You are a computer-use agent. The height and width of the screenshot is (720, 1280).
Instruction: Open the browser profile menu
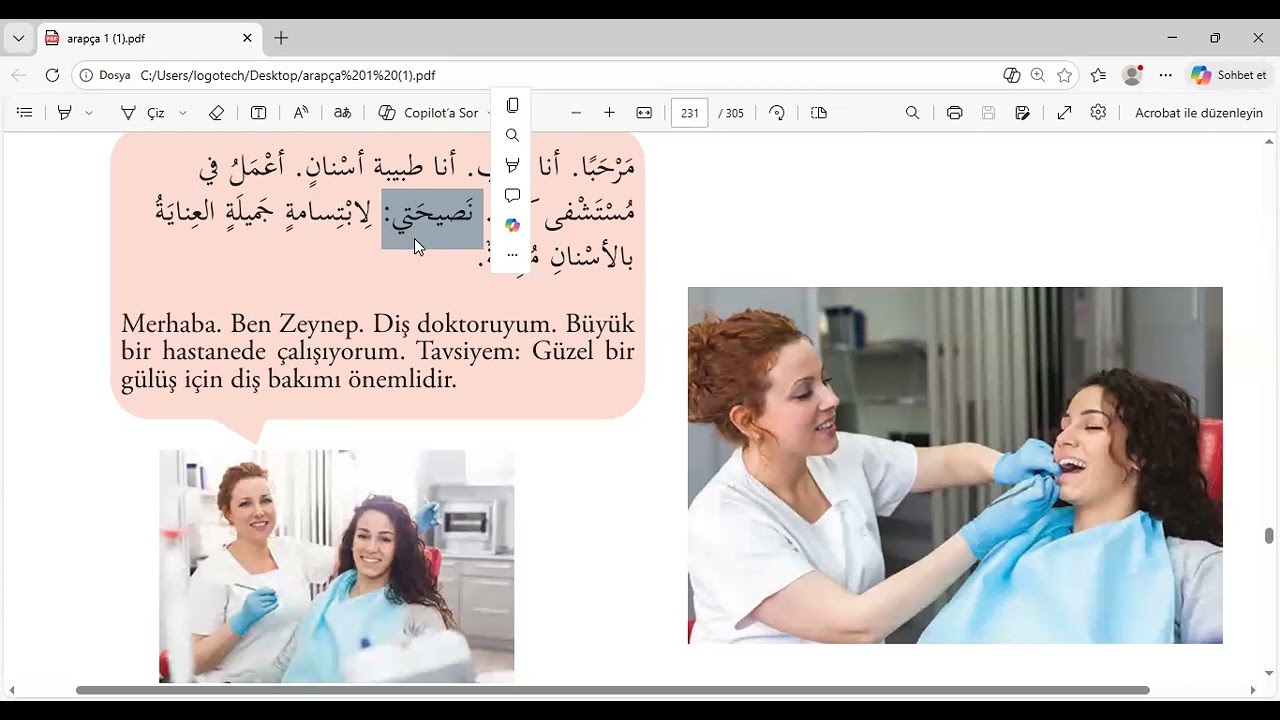tap(1132, 75)
